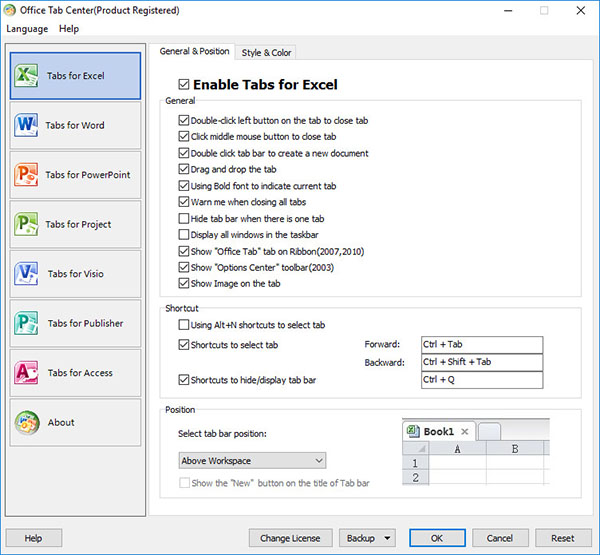Click row 2 header in preview
The height and width of the screenshot is (555, 600).
click(415, 478)
